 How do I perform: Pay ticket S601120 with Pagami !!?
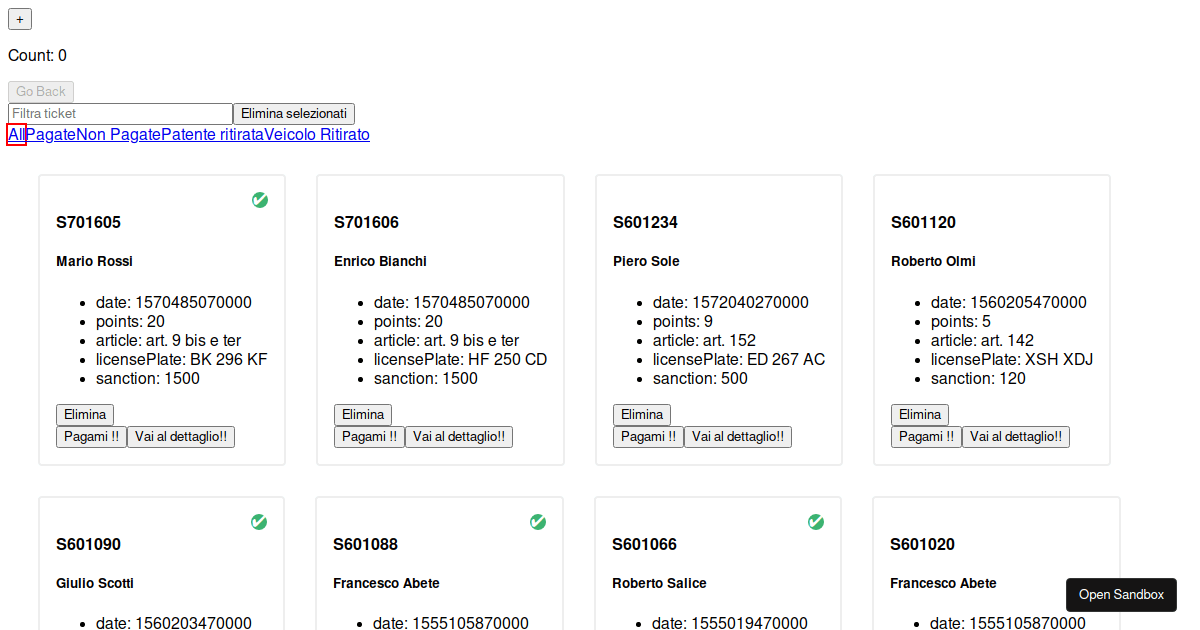coord(926,437)
